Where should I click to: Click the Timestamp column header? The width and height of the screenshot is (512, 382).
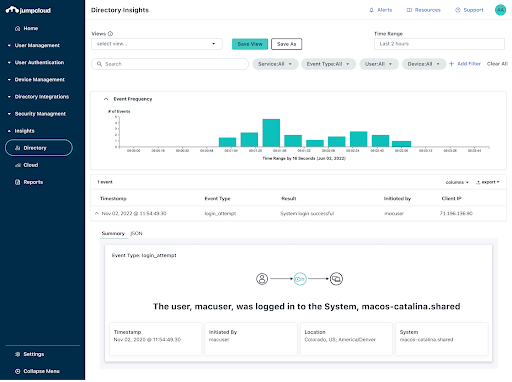pos(113,199)
